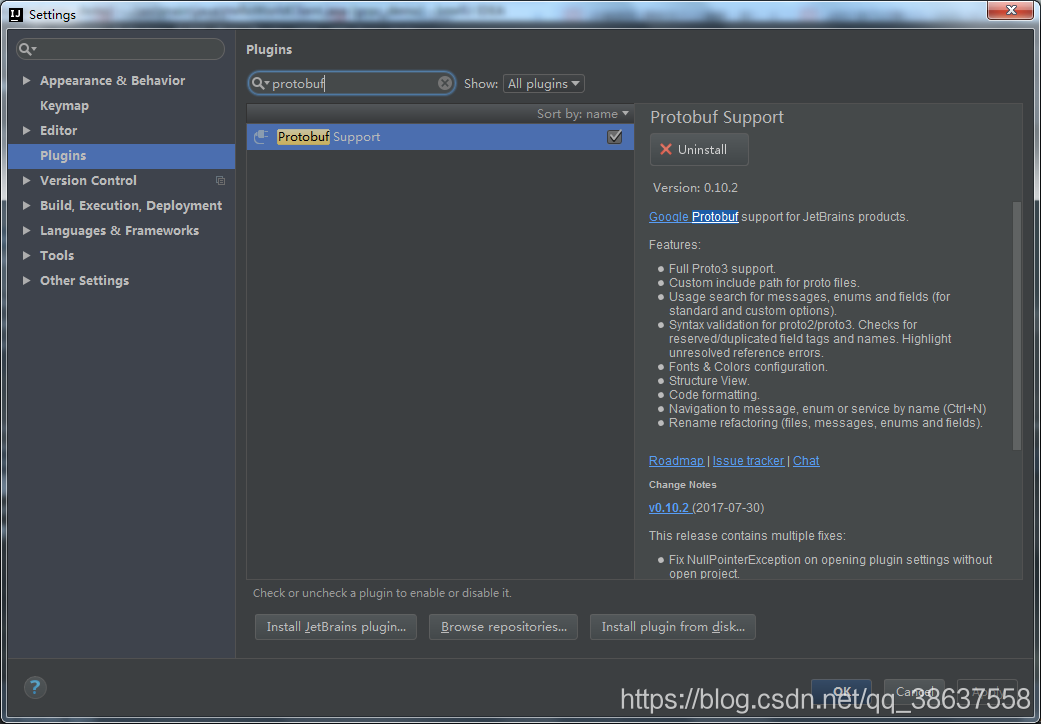The width and height of the screenshot is (1041, 724).
Task: Open the Google link in description
Action: click(669, 217)
